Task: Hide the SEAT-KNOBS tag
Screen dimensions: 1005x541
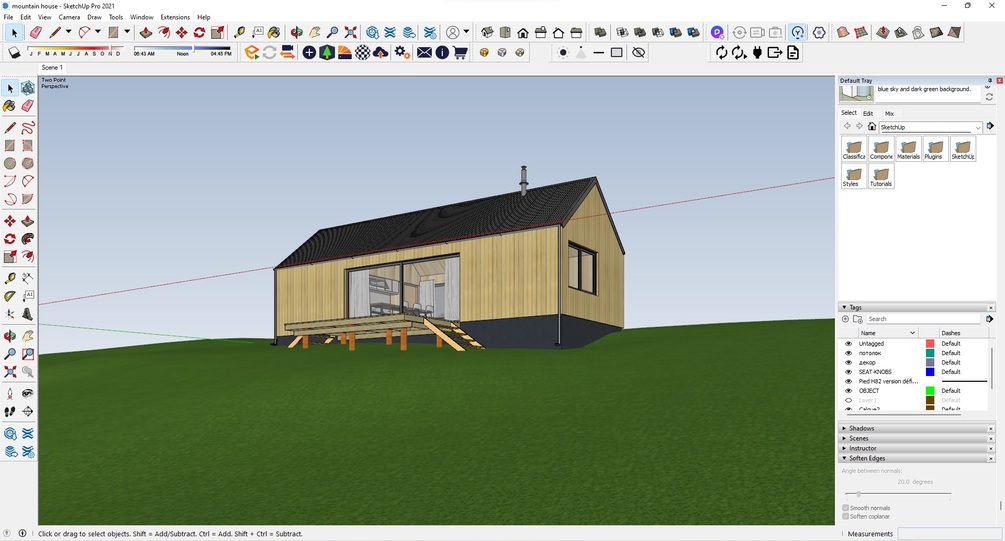Action: tap(849, 372)
